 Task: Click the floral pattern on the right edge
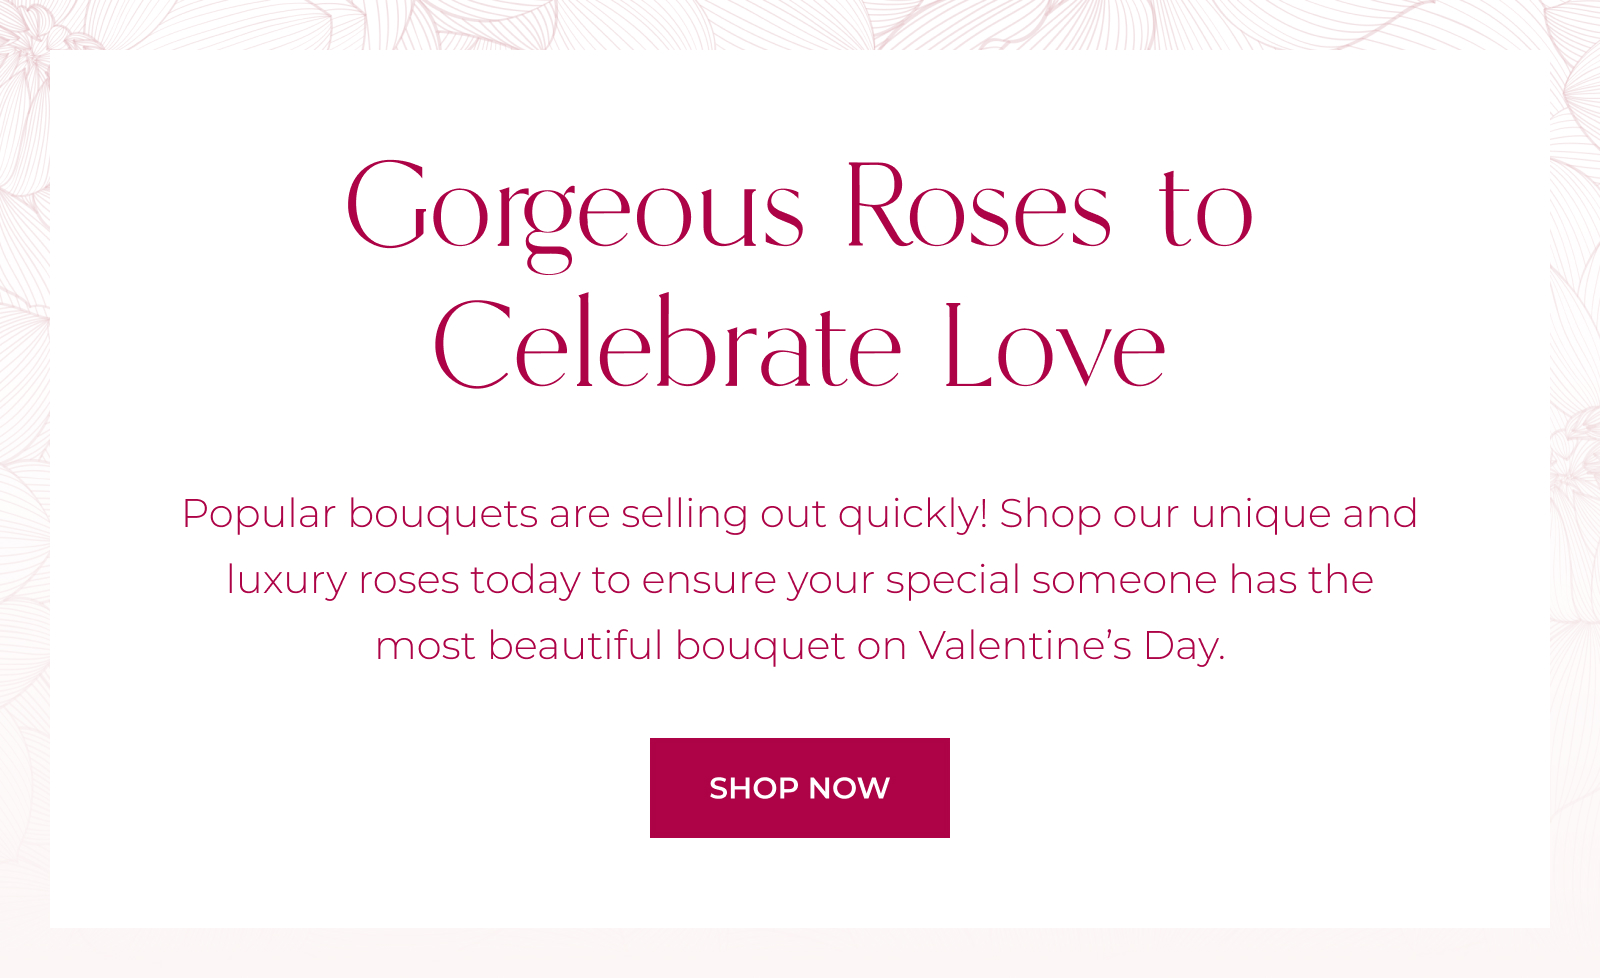1576,450
